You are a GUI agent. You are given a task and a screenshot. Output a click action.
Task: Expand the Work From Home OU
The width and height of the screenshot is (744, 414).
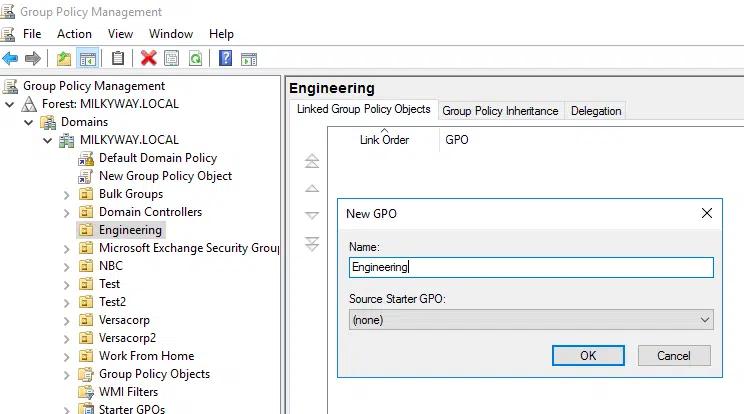[x=66, y=357]
